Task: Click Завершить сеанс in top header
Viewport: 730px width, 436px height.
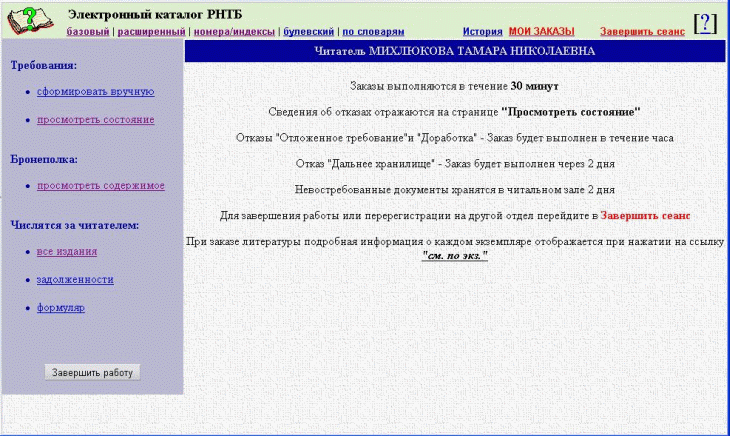Action: tap(642, 32)
